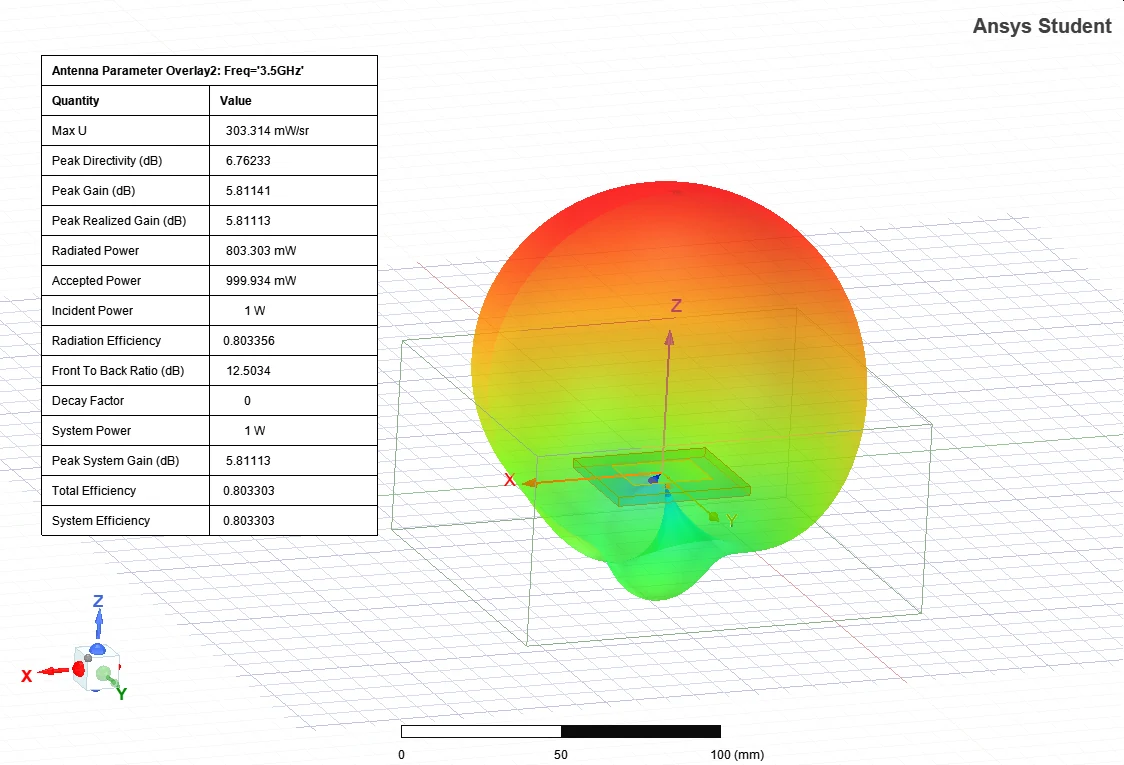Click the '100 (mm)' scale bar label
This screenshot has height=765, width=1124.
pos(738,754)
